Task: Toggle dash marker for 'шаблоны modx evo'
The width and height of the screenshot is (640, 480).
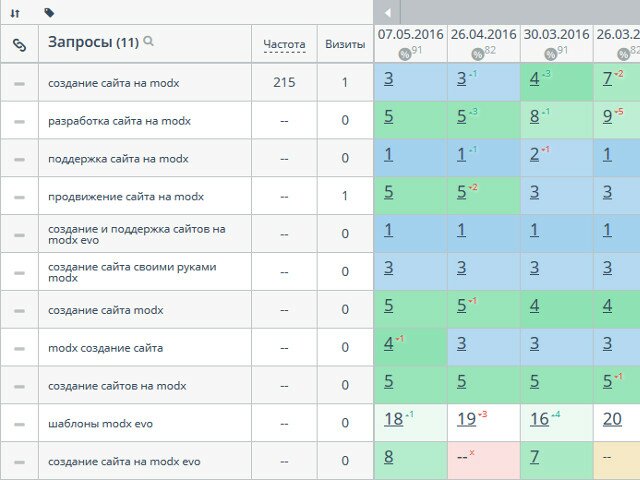Action: tap(19, 423)
